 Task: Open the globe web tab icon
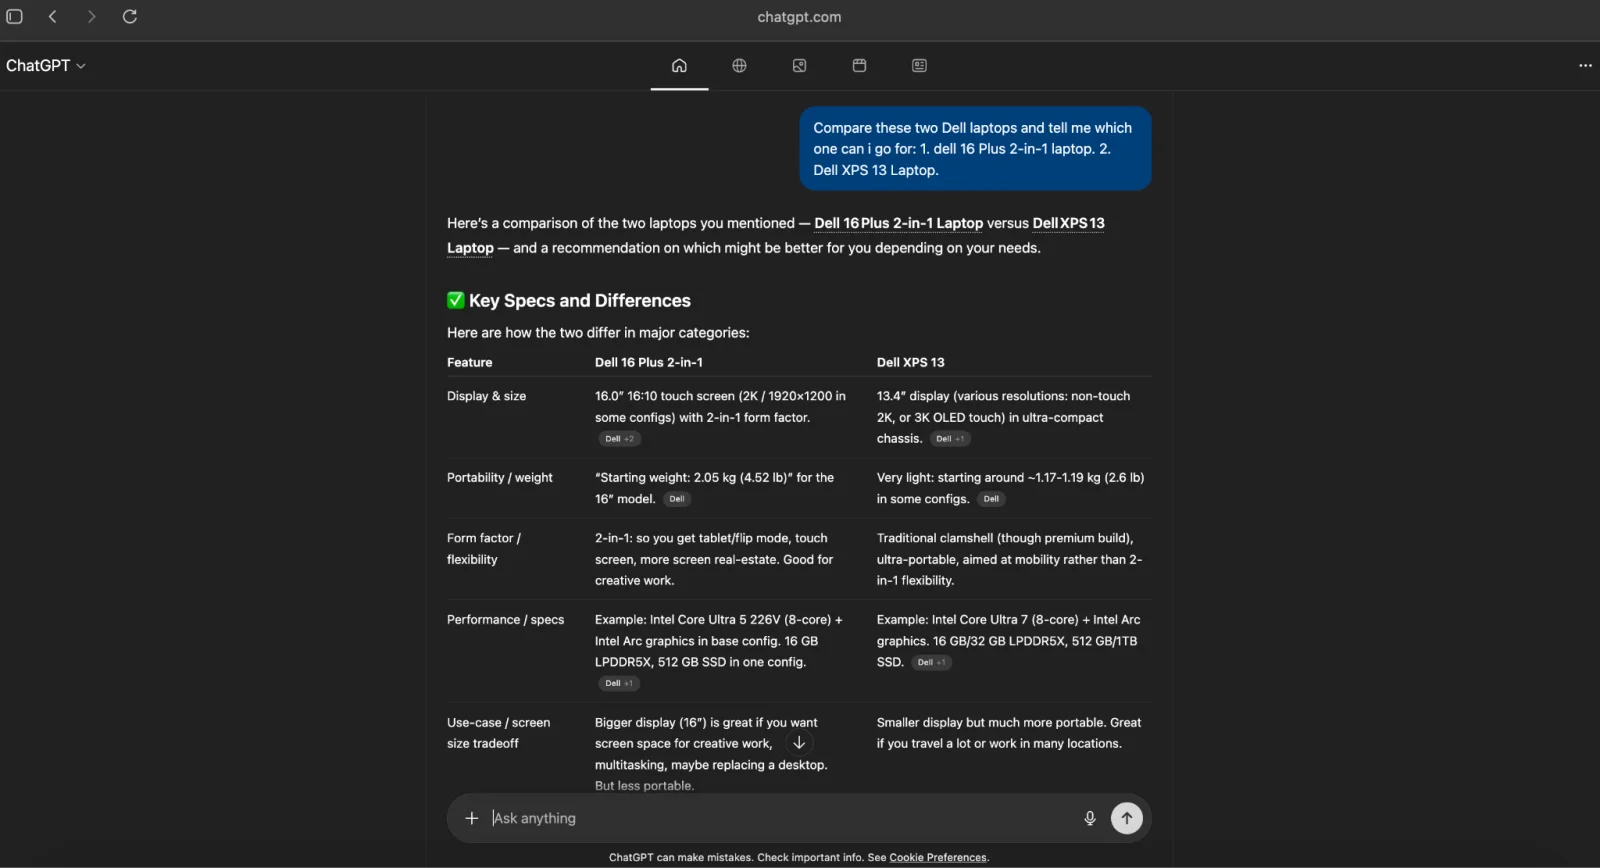(739, 65)
